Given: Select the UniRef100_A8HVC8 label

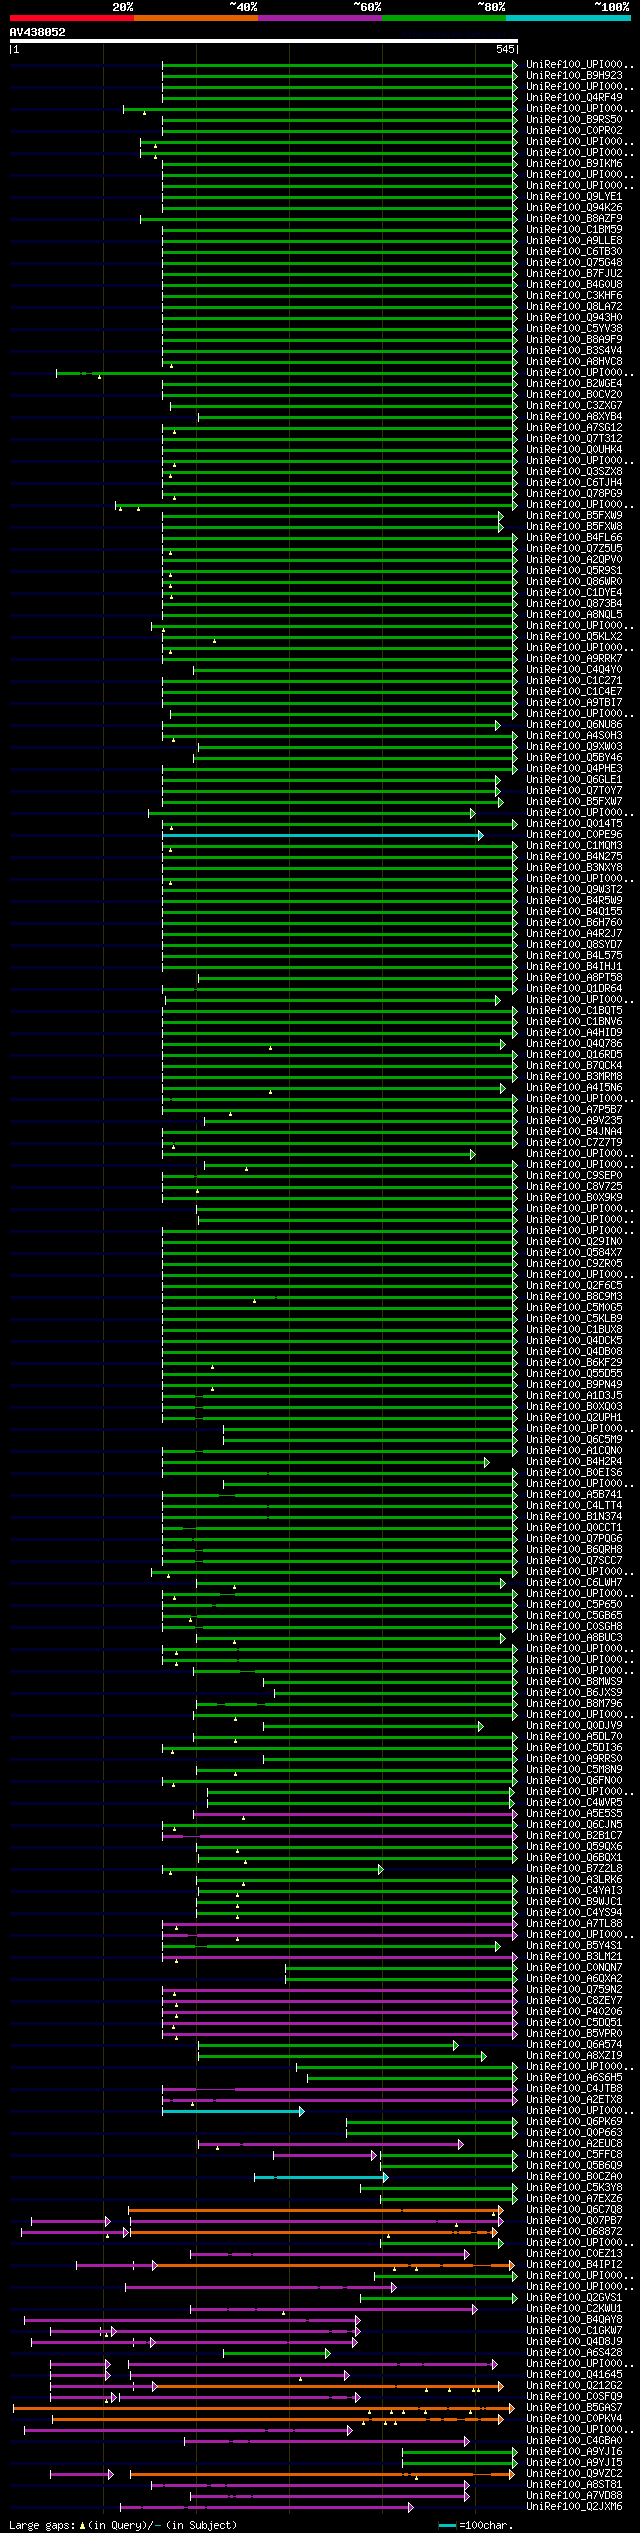Looking at the screenshot, I should [574, 361].
